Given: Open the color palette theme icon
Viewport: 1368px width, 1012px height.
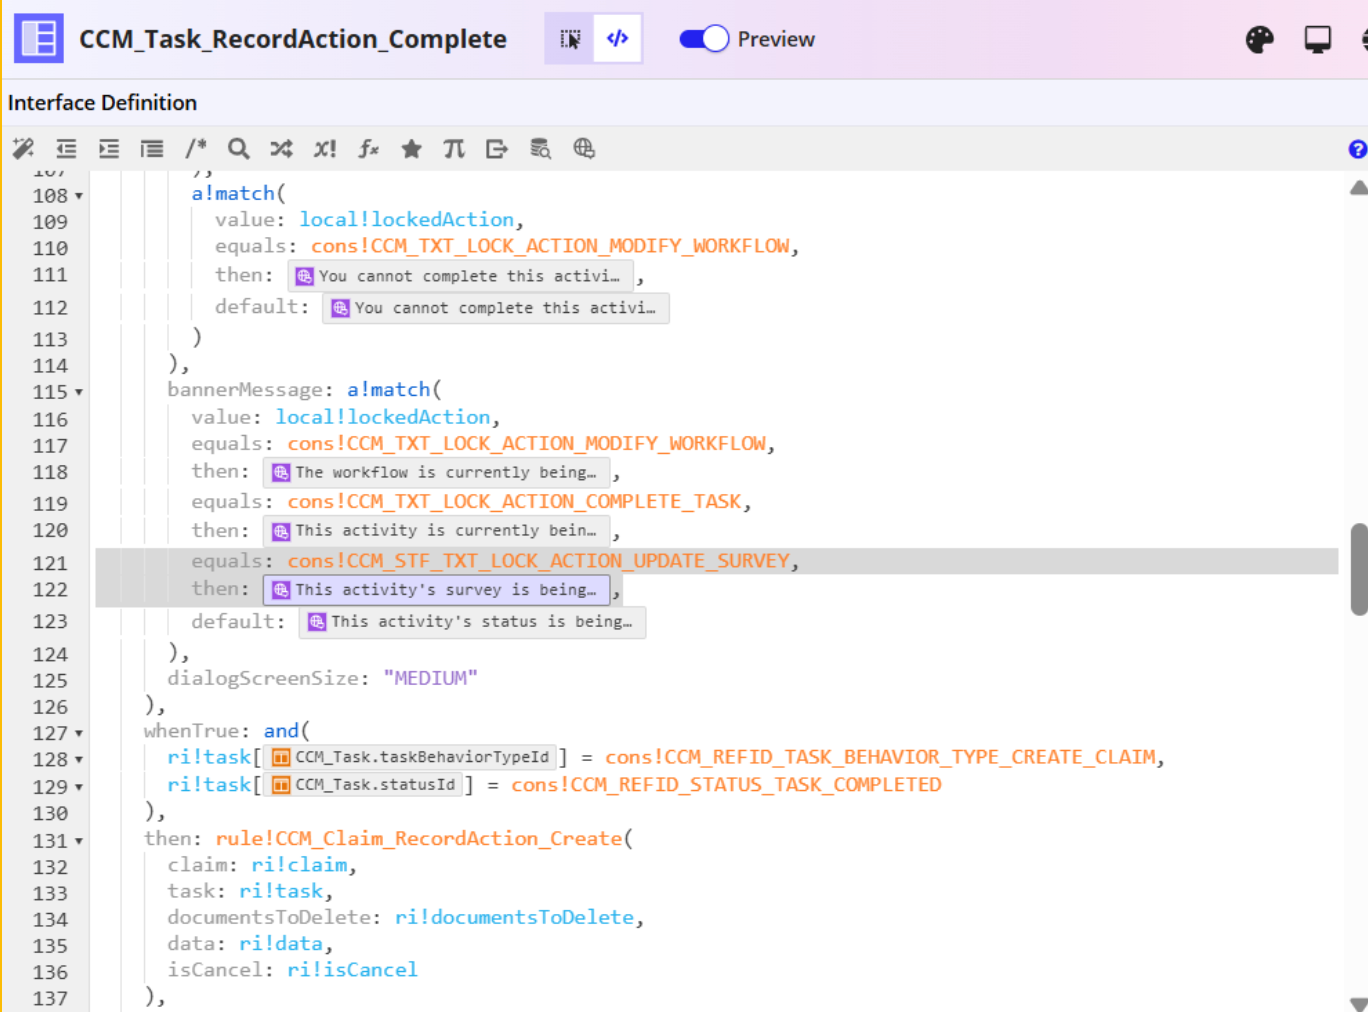Looking at the screenshot, I should 1260,39.
